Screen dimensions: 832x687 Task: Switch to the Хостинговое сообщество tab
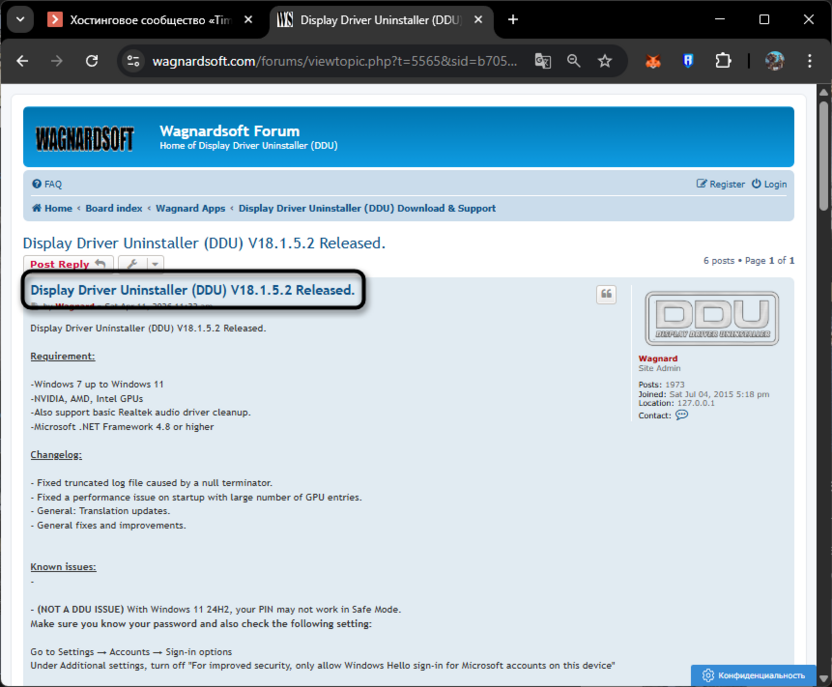[150, 20]
